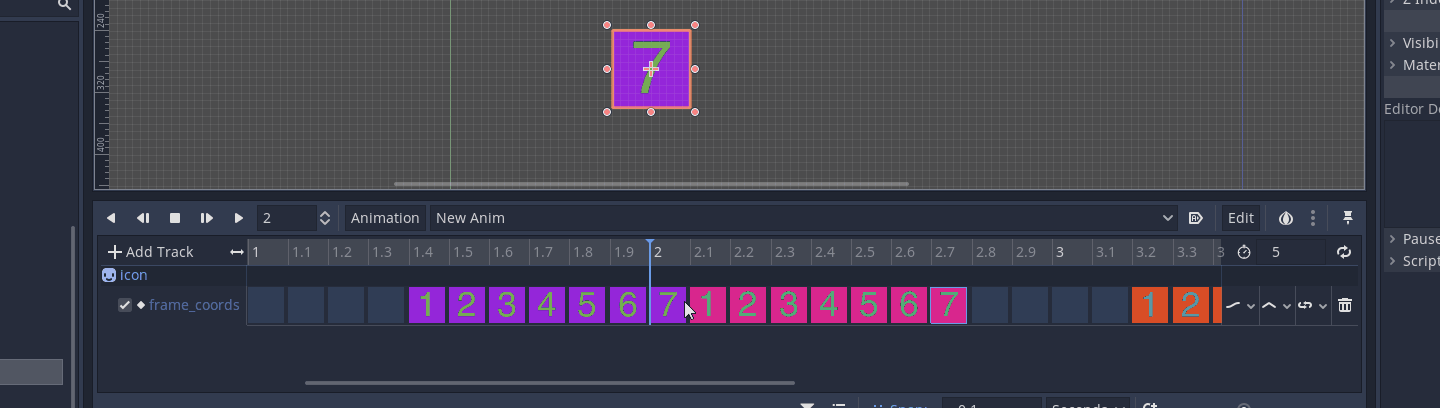Viewport: 1440px width, 408px height.
Task: Play animation from current position
Action: (x=239, y=218)
